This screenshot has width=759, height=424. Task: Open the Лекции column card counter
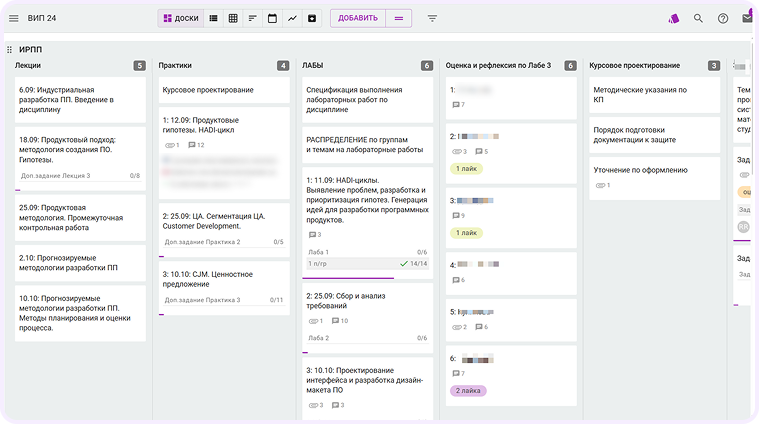tap(139, 66)
